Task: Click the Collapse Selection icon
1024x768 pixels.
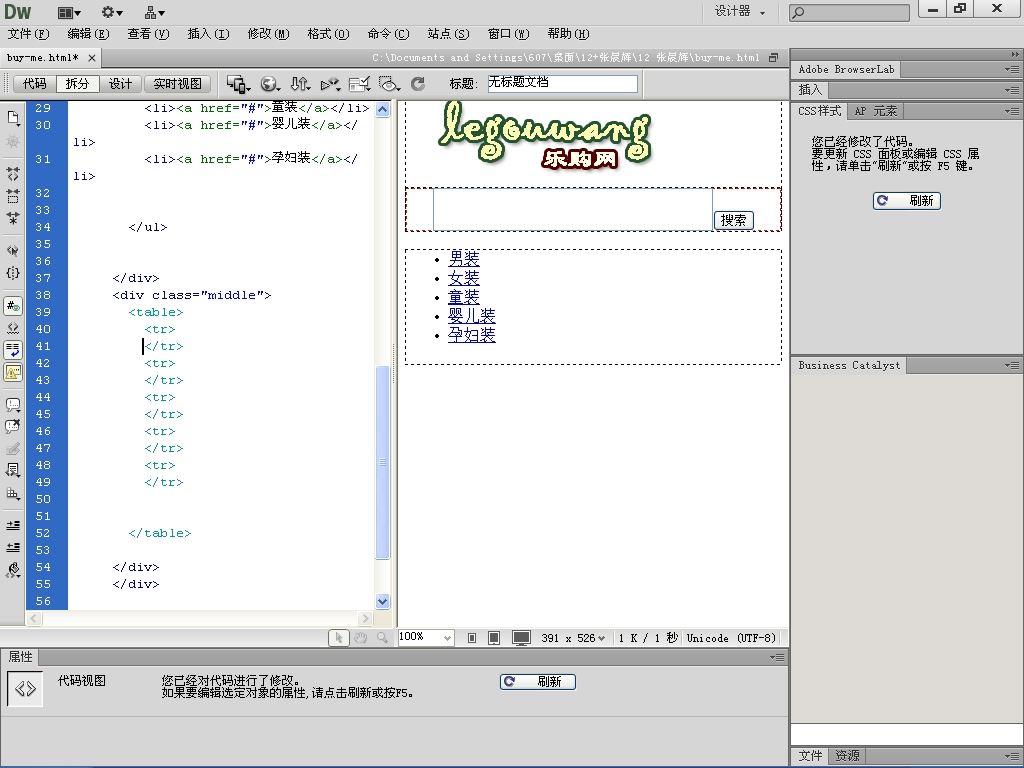Action: [x=13, y=196]
